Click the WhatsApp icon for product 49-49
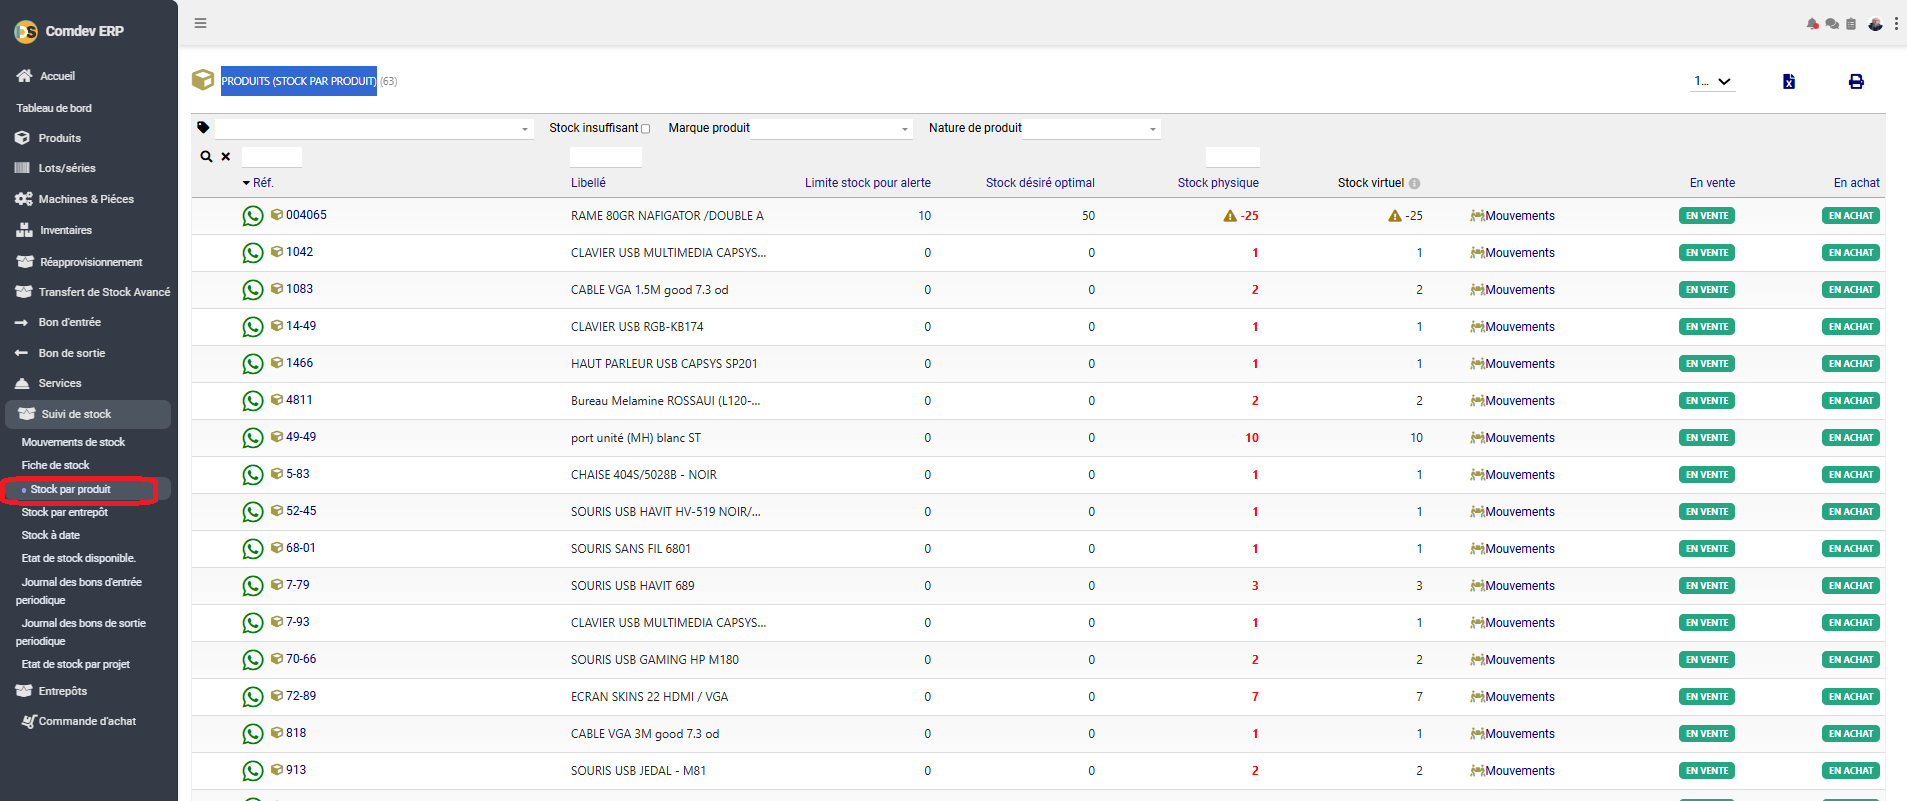This screenshot has height=801, width=1907. 253,438
